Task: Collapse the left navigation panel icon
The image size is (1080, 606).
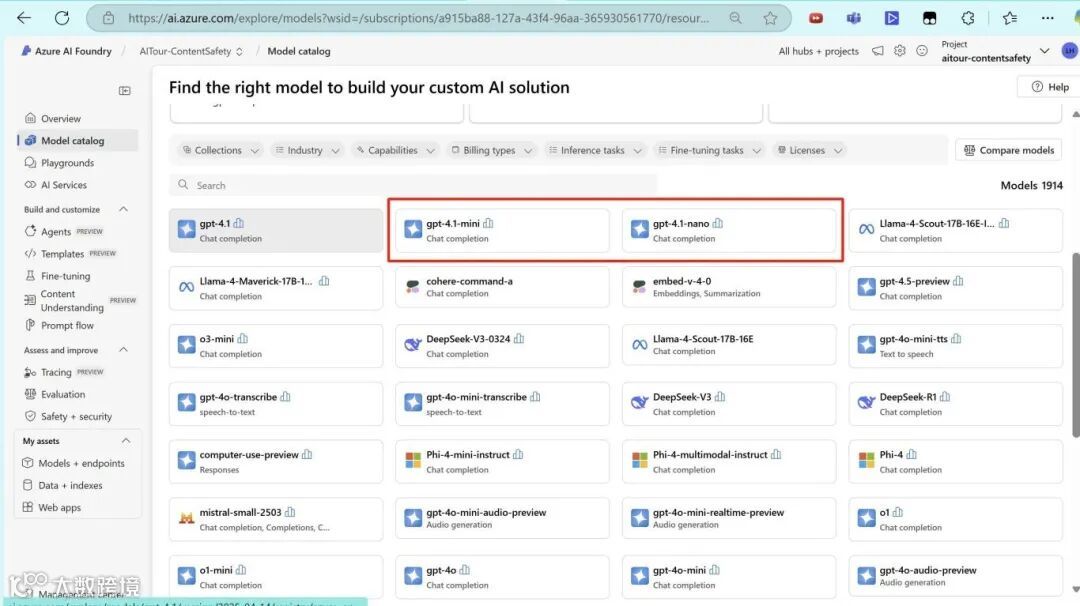Action: (x=125, y=91)
